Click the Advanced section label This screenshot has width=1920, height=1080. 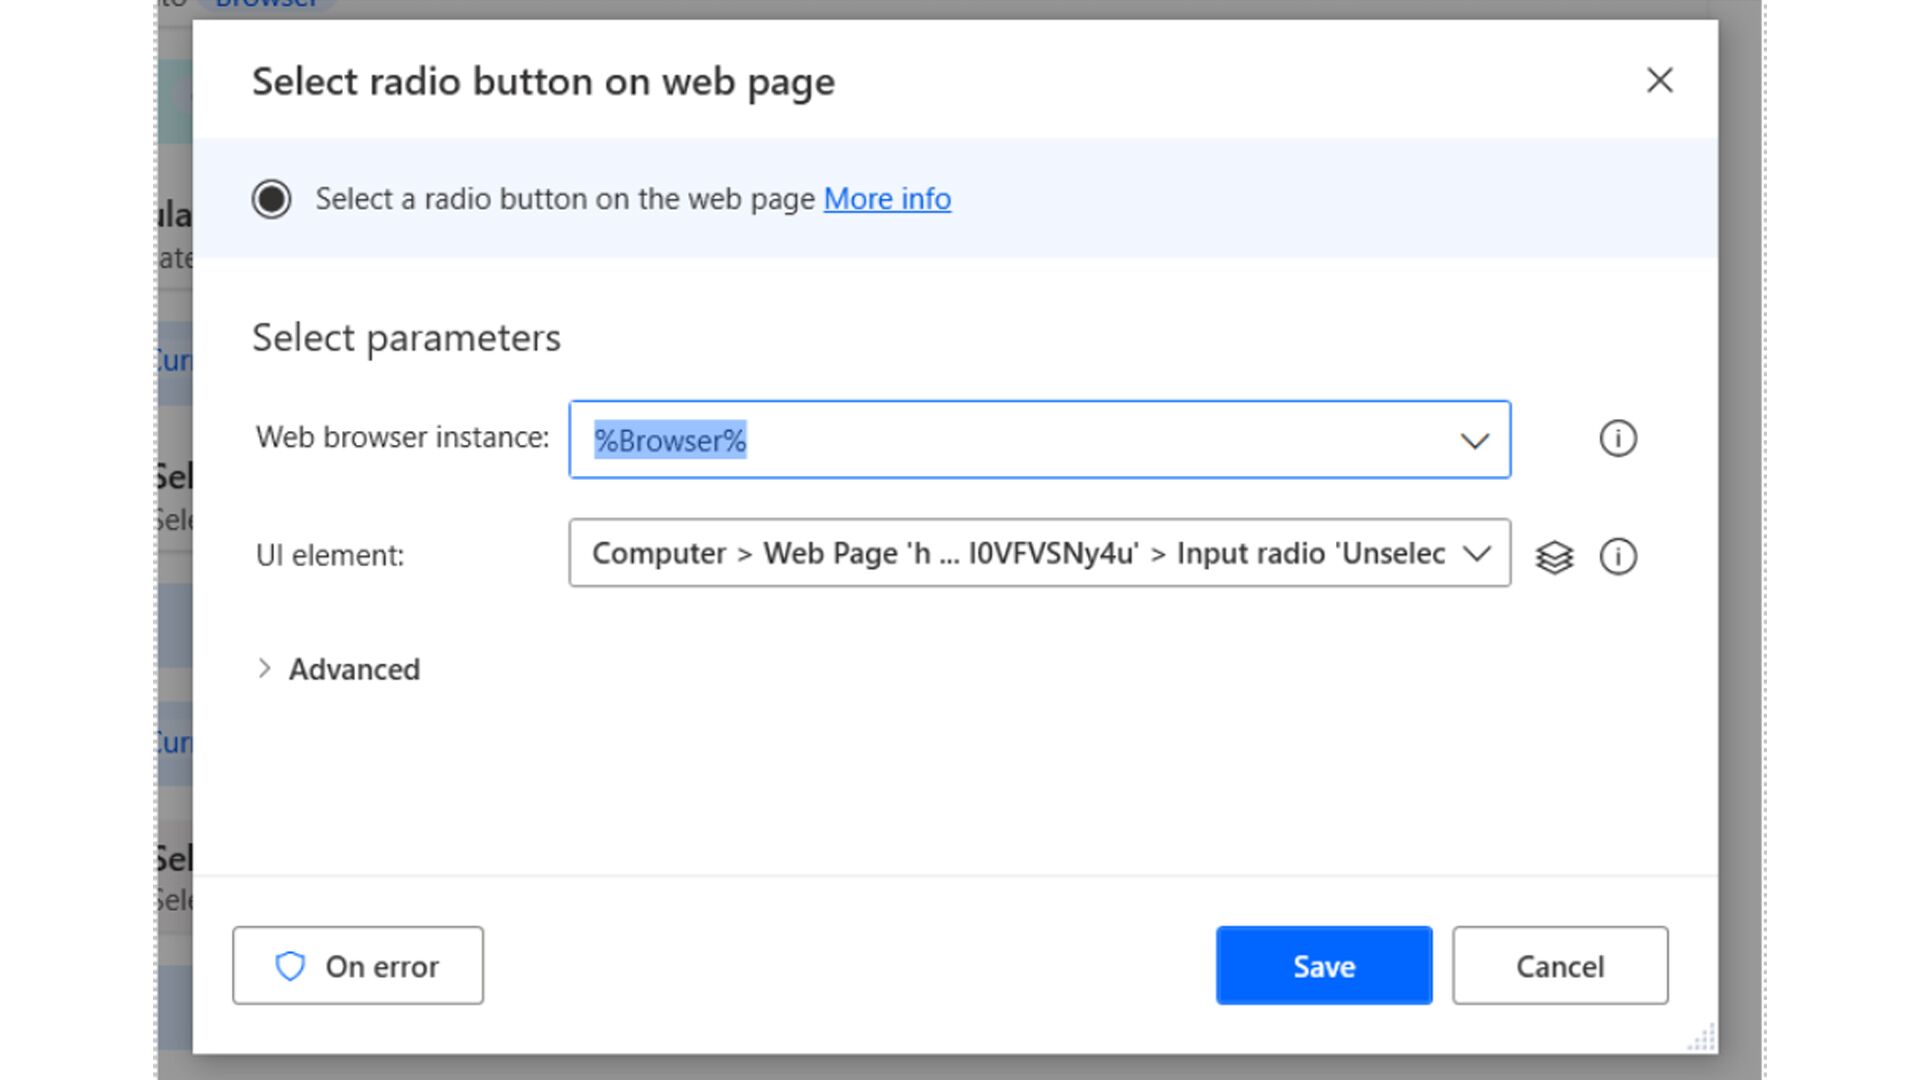(x=354, y=670)
